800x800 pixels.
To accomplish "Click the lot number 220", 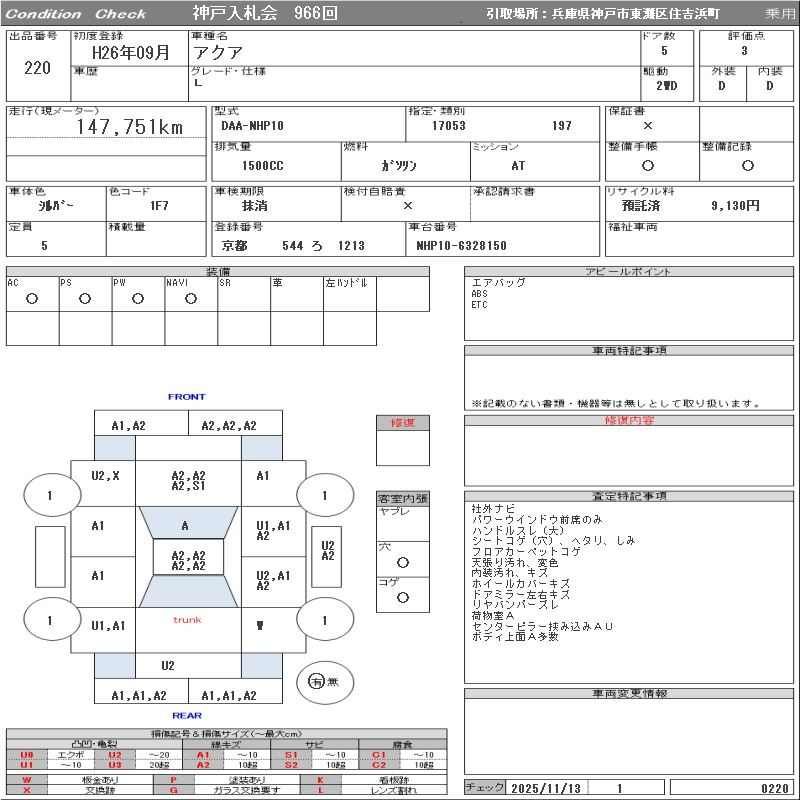I will point(37,68).
